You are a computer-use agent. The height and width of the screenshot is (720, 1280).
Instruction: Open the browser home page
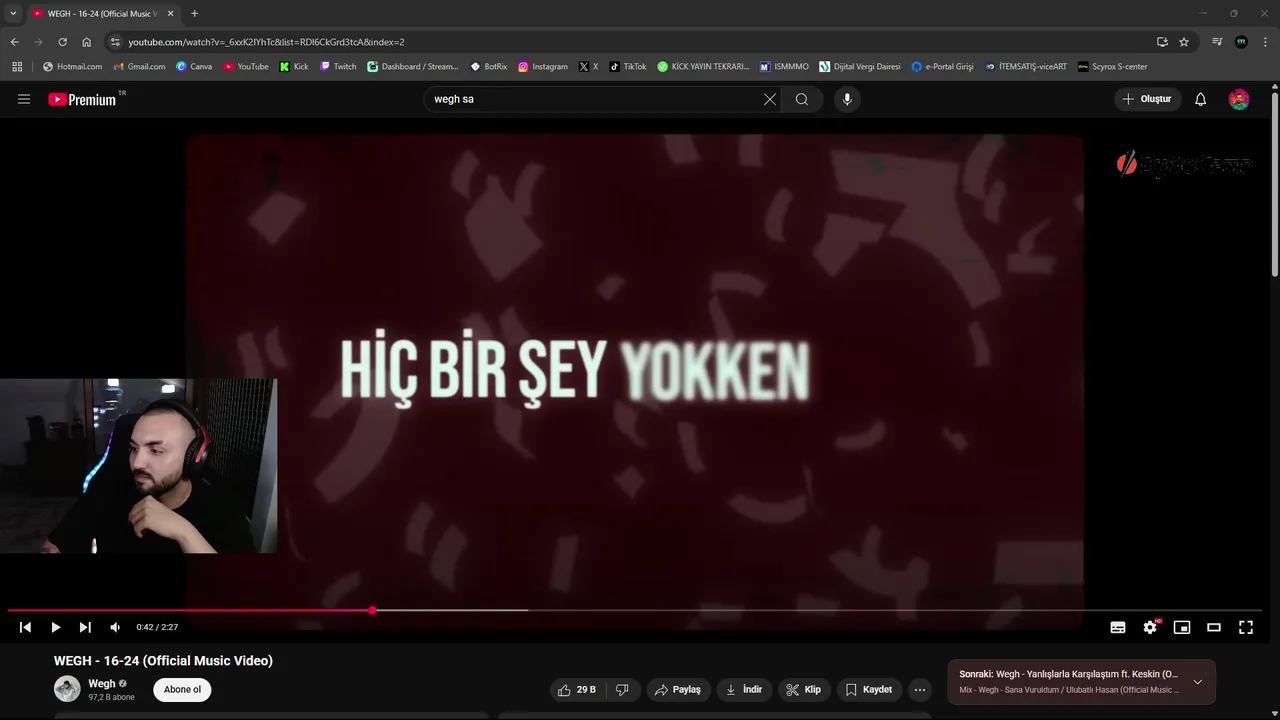(x=86, y=42)
